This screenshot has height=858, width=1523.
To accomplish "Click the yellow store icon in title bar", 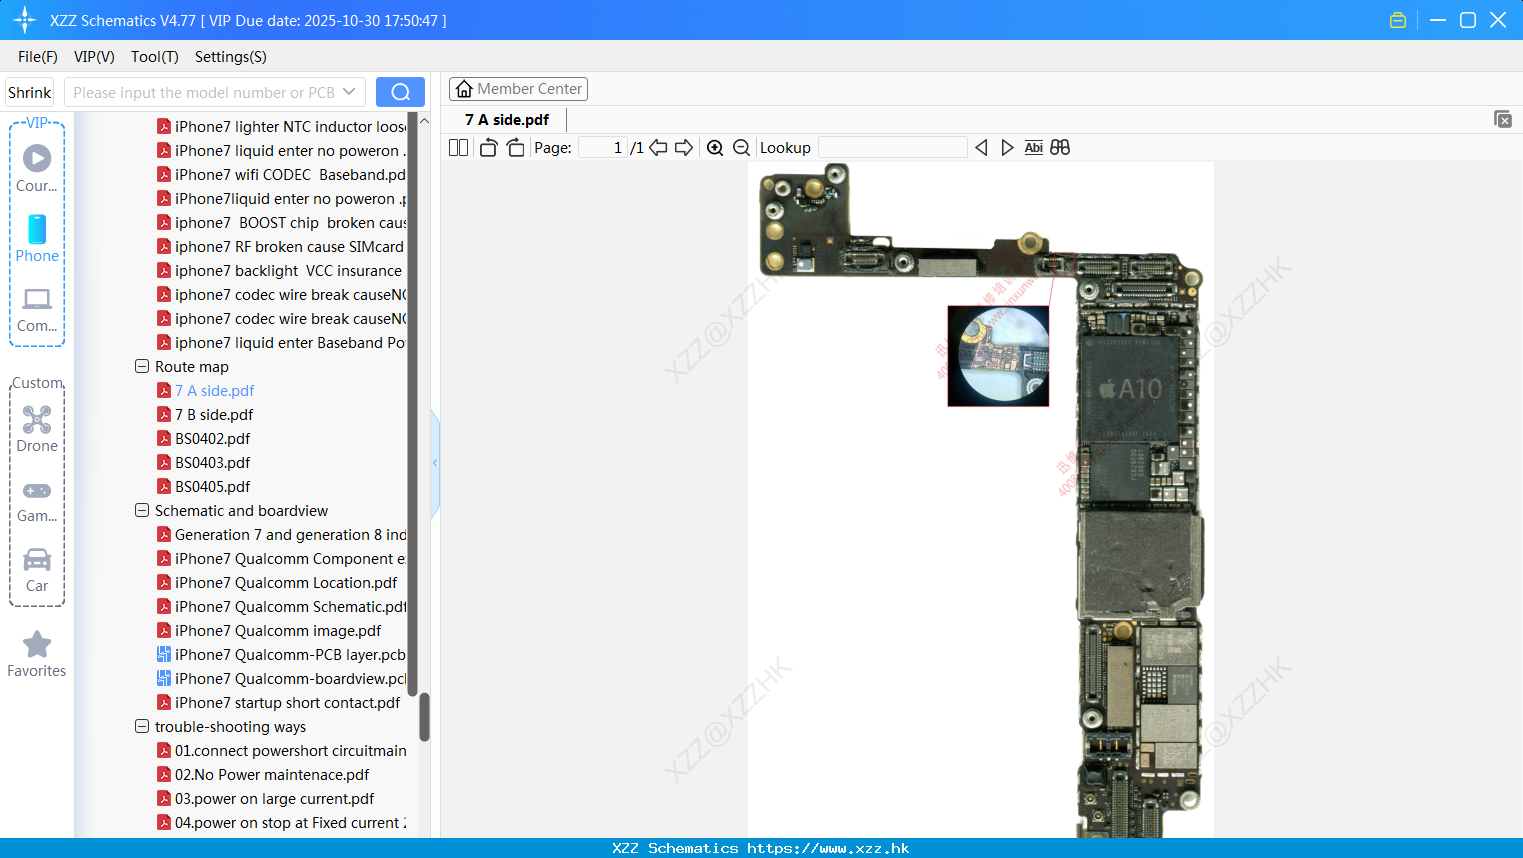I will (x=1398, y=20).
